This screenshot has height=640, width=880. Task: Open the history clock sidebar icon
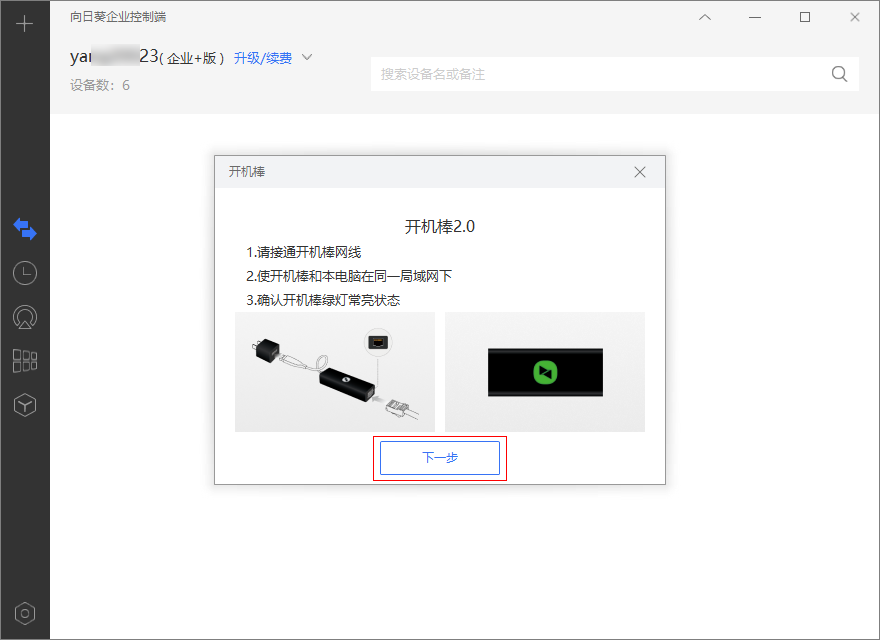click(25, 273)
